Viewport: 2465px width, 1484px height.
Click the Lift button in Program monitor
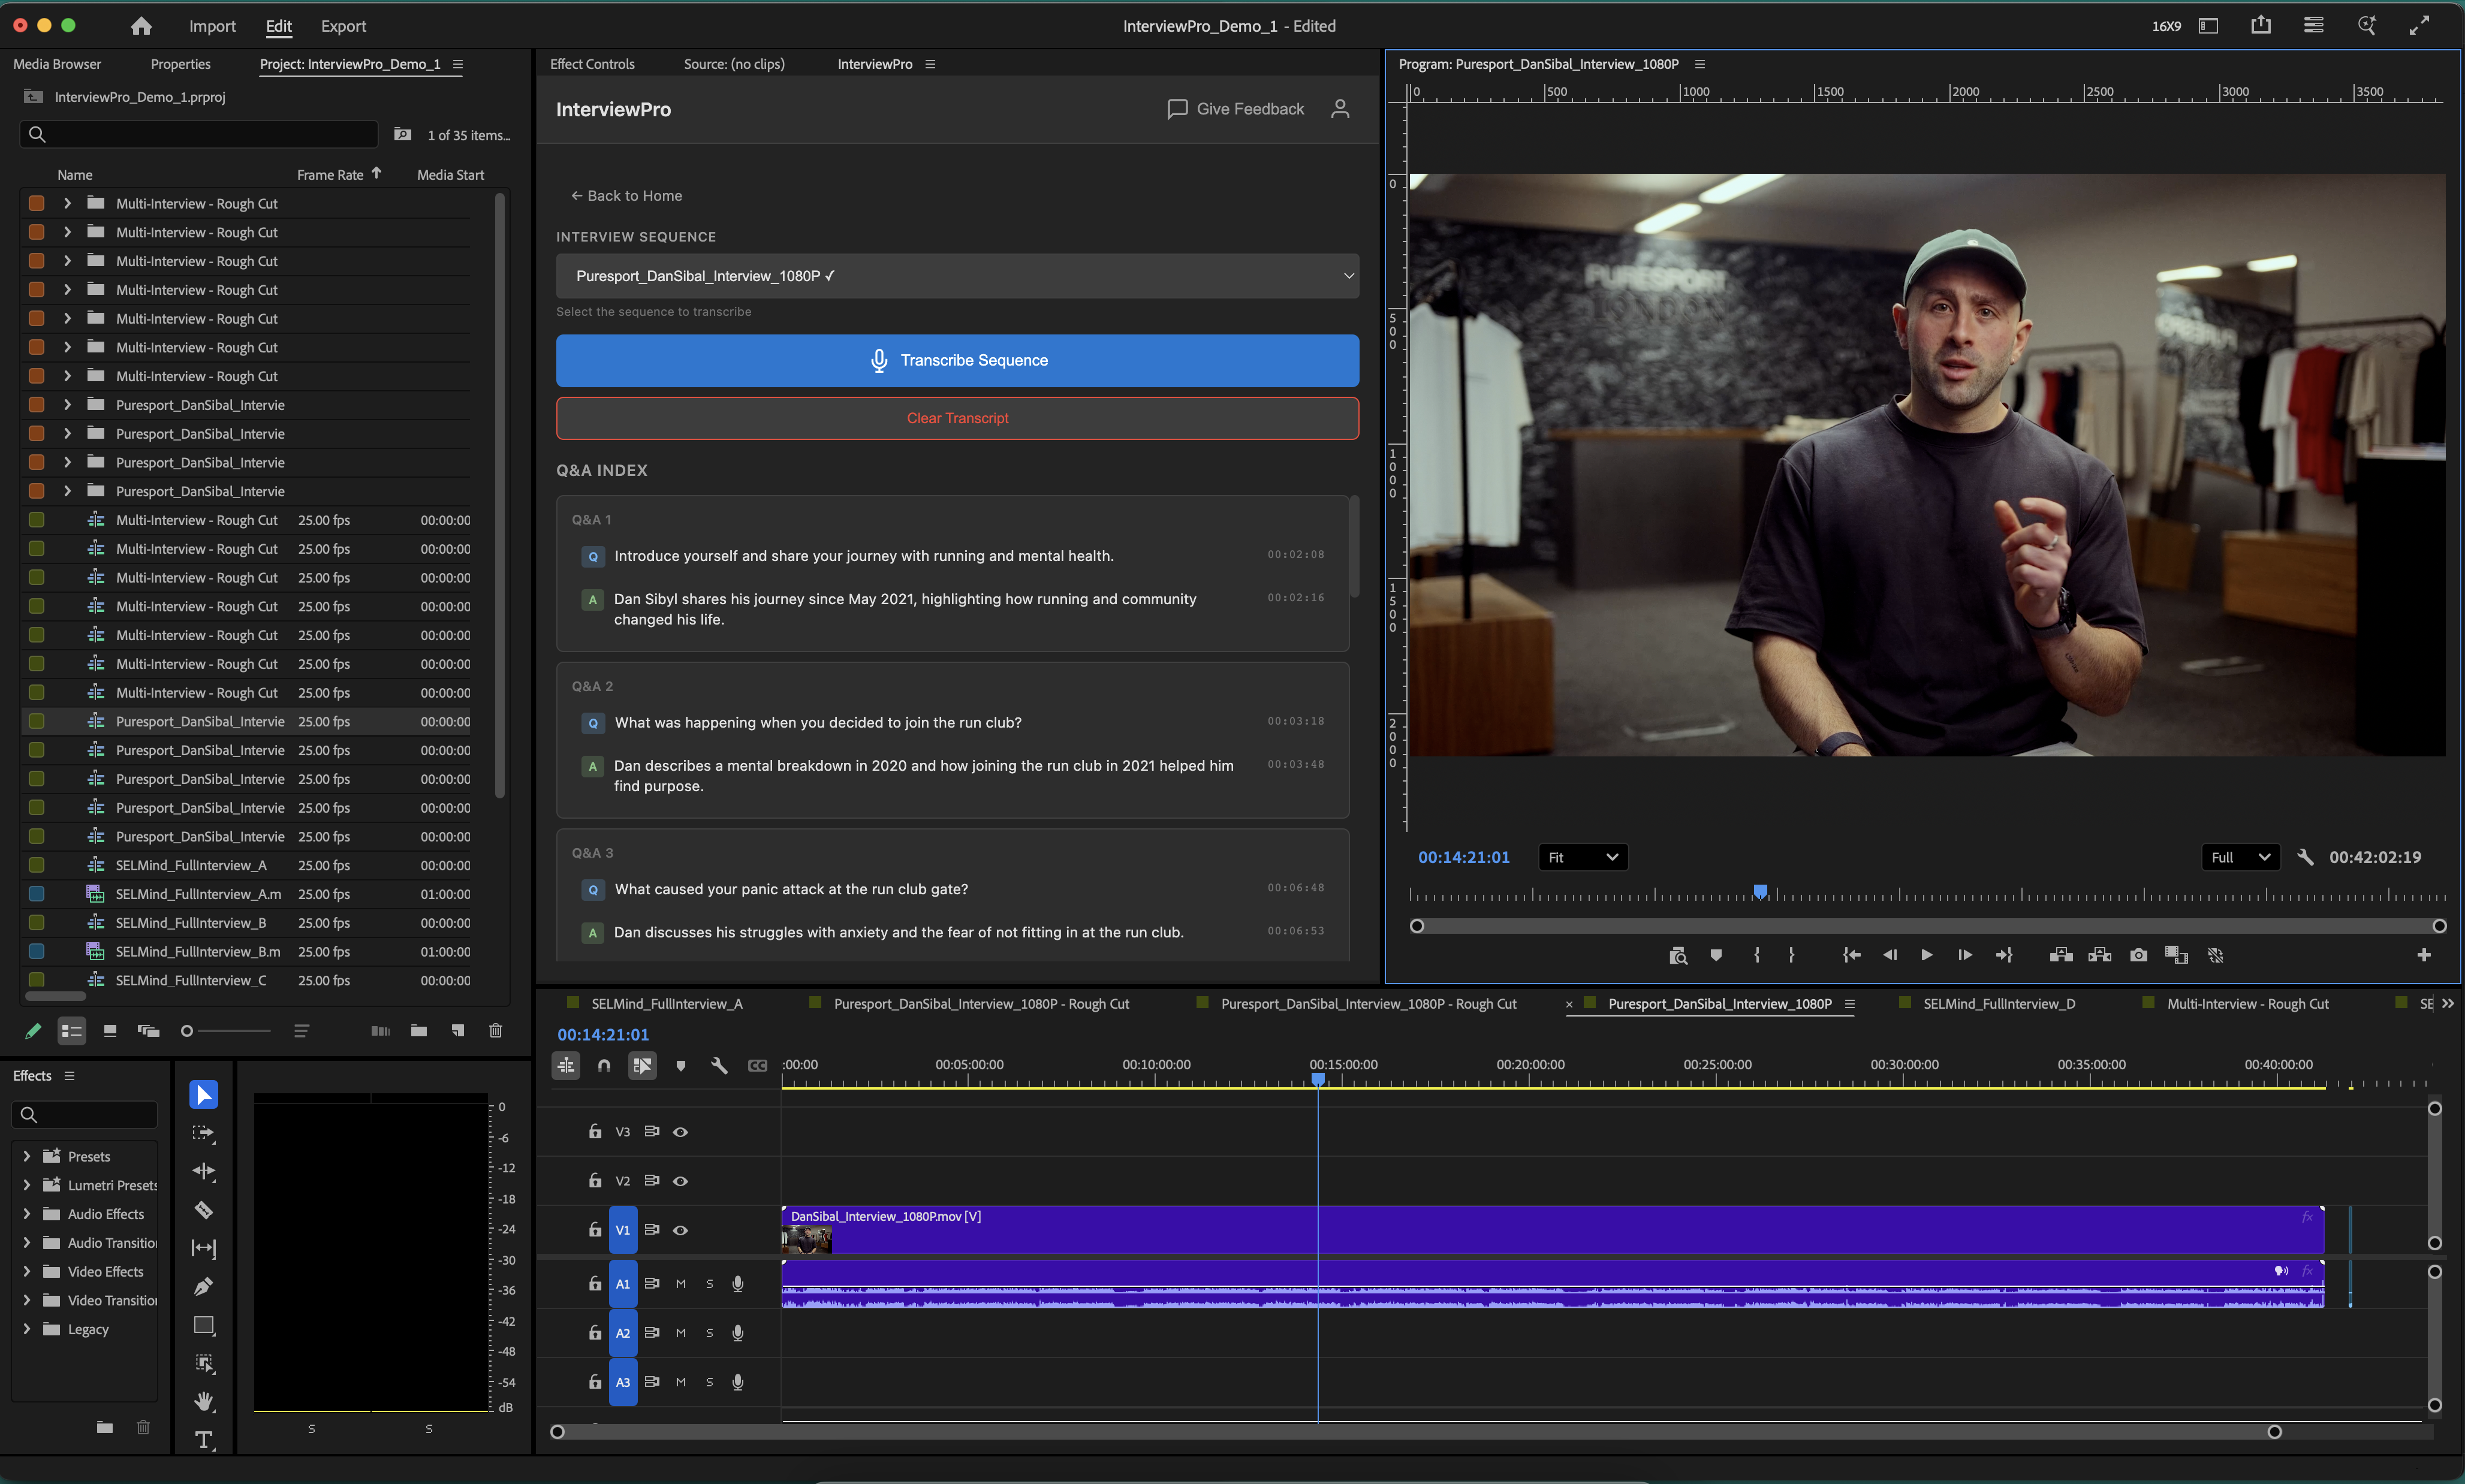tap(2060, 955)
